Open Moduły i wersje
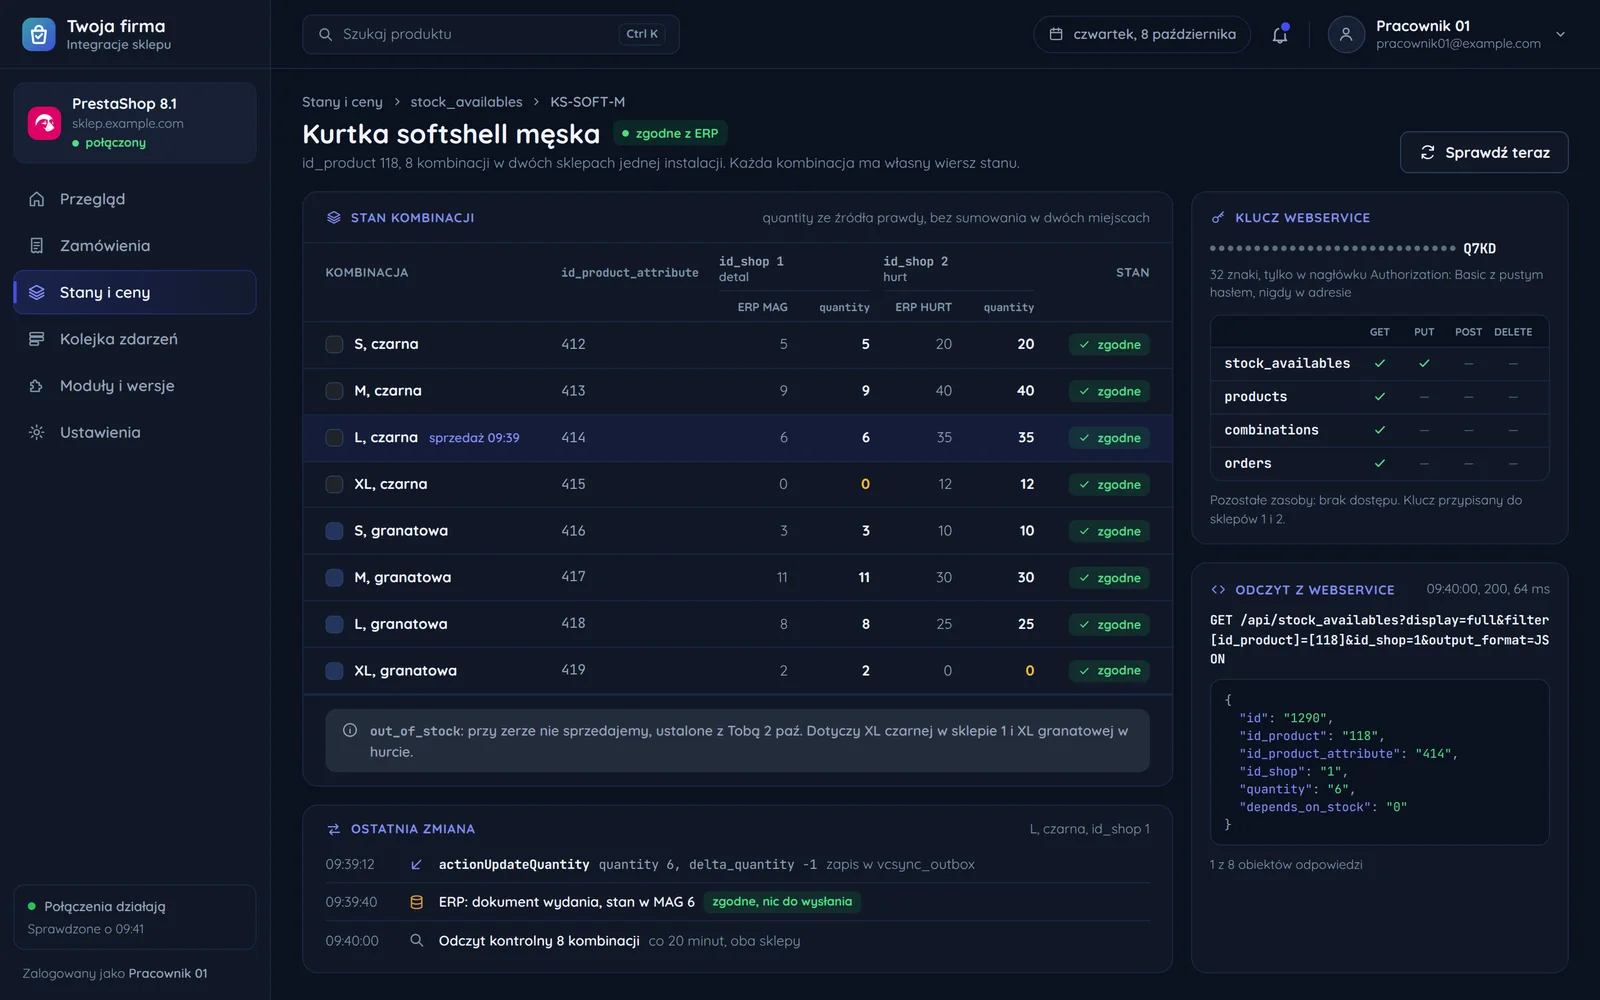Viewport: 1600px width, 1000px height. (x=135, y=386)
